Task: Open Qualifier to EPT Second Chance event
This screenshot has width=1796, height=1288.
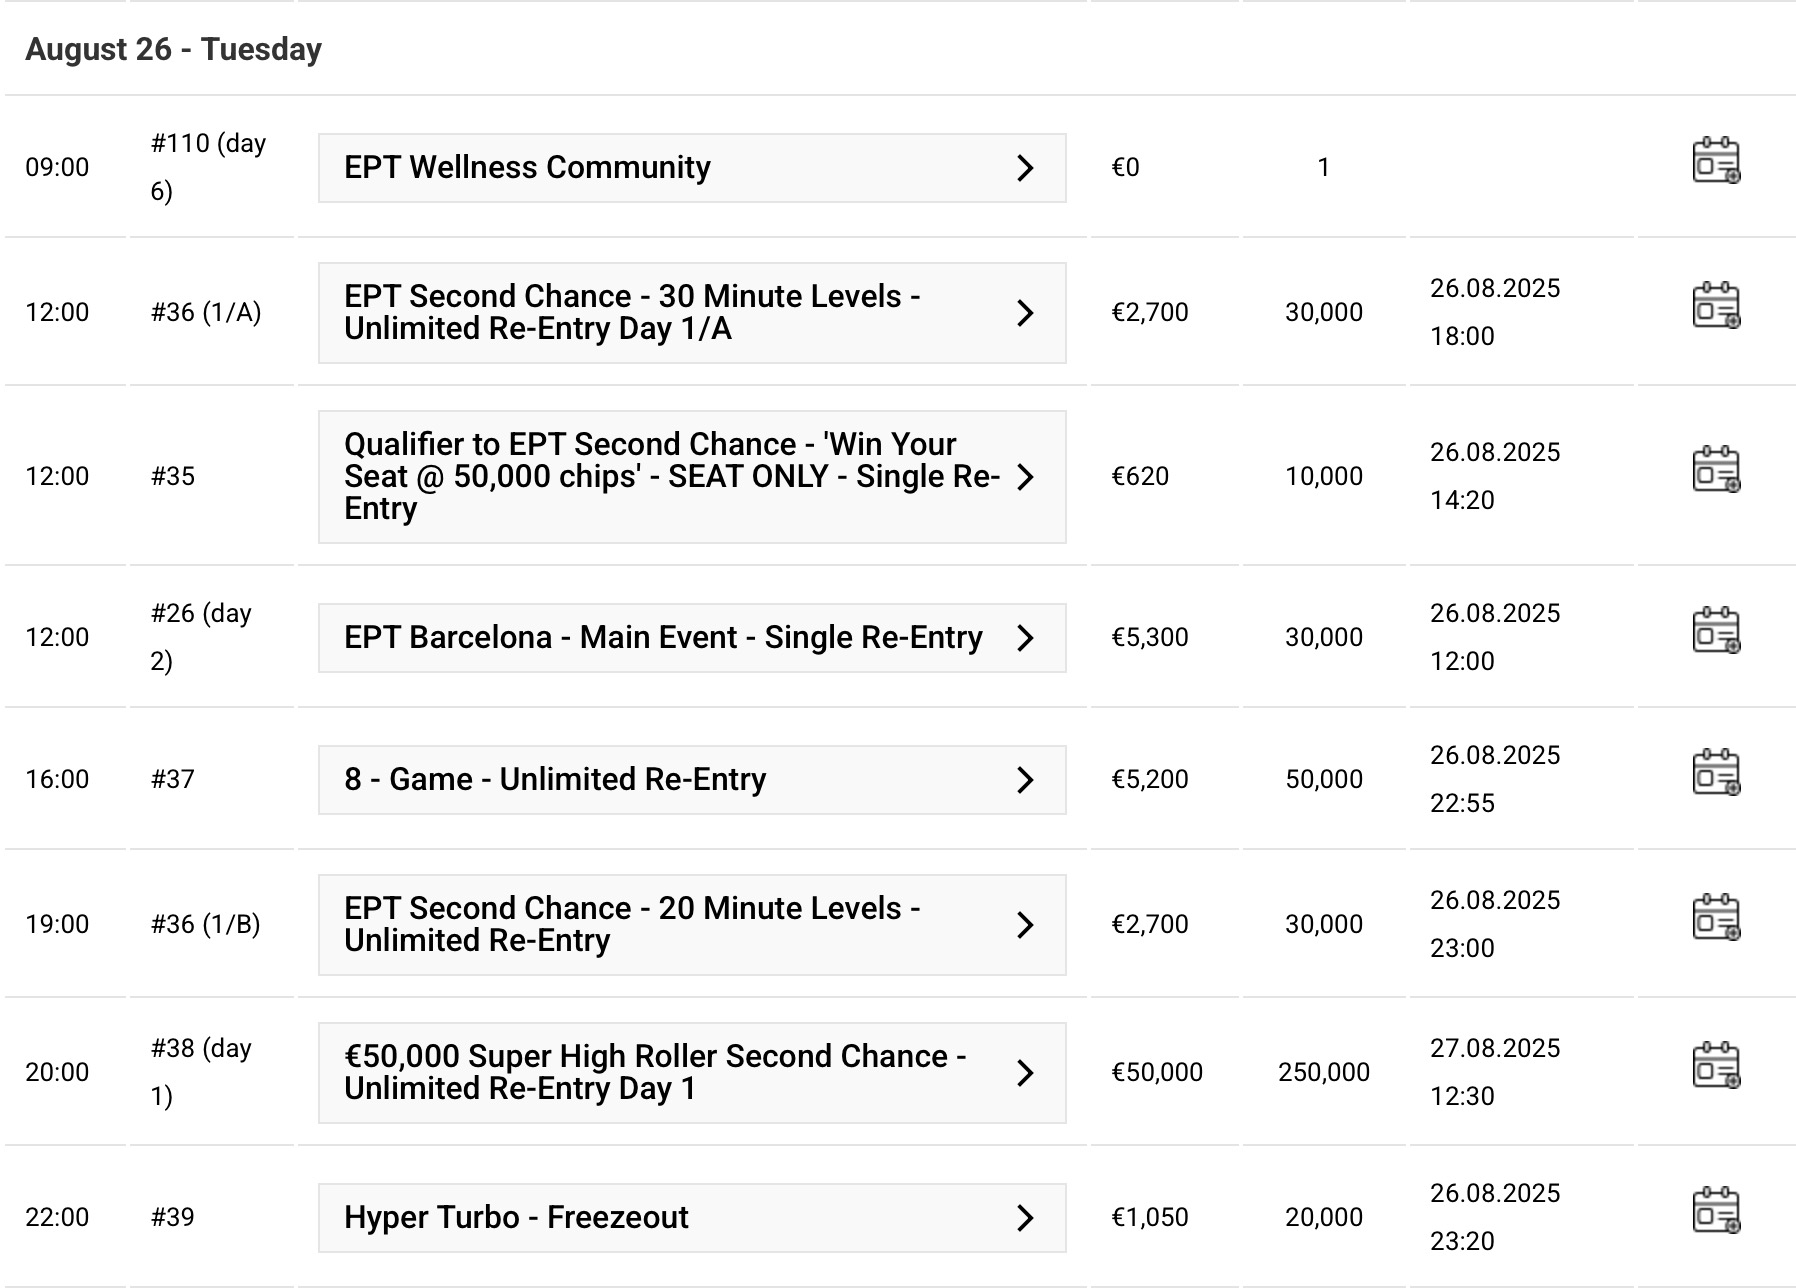Action: point(670,476)
